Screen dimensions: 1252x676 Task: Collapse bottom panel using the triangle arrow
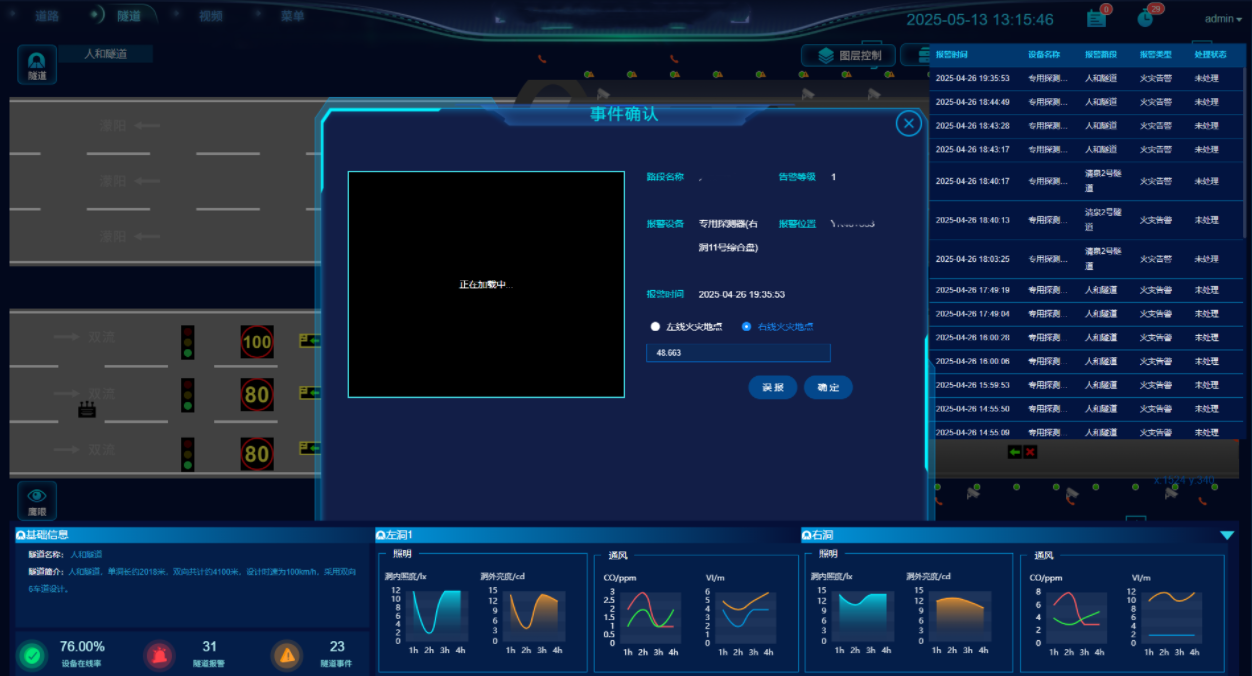1227,535
